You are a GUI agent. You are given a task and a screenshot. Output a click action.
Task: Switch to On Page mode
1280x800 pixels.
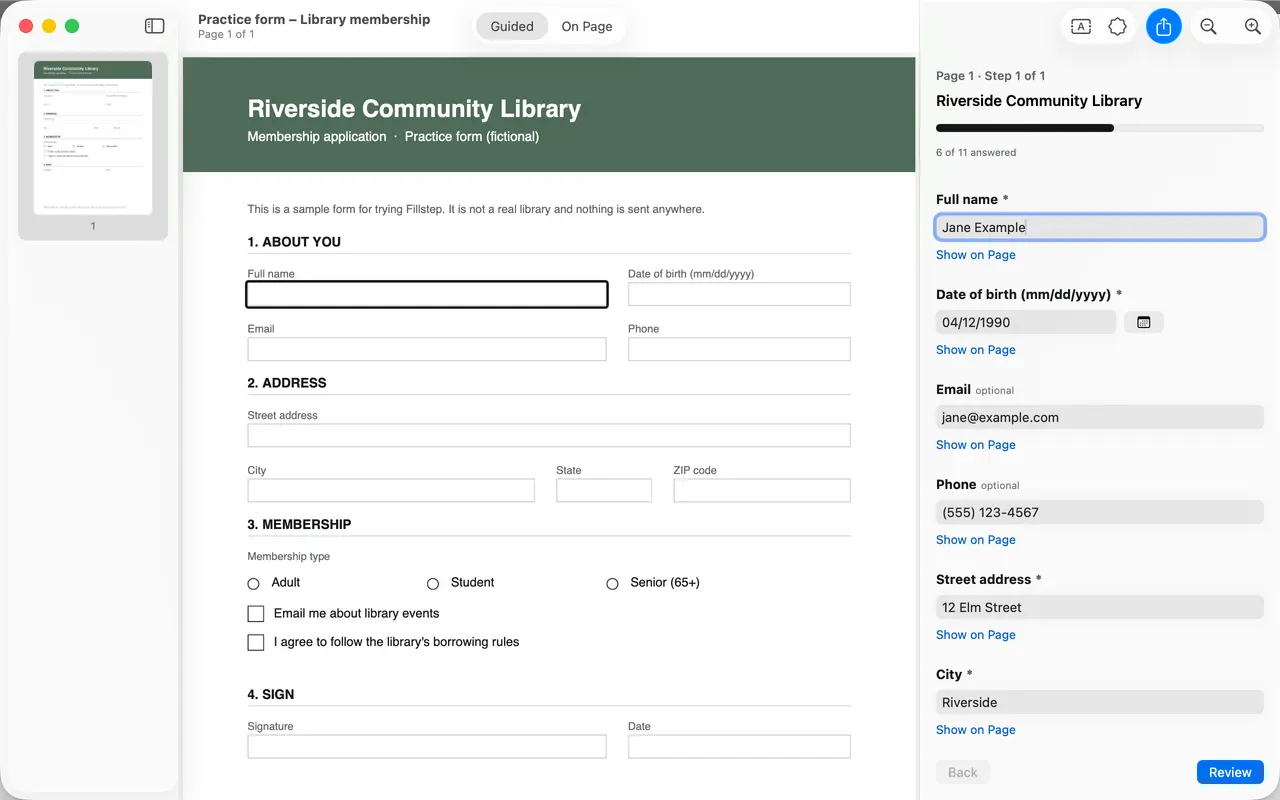(x=587, y=27)
